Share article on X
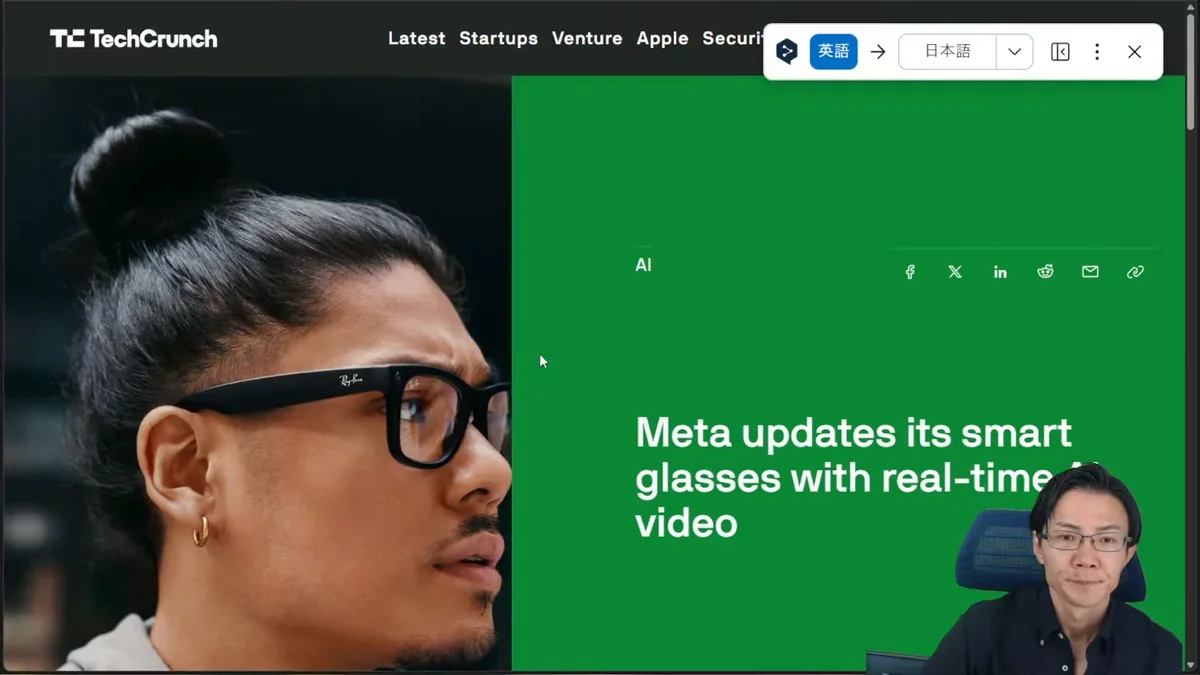This screenshot has height=675, width=1200. 955,272
